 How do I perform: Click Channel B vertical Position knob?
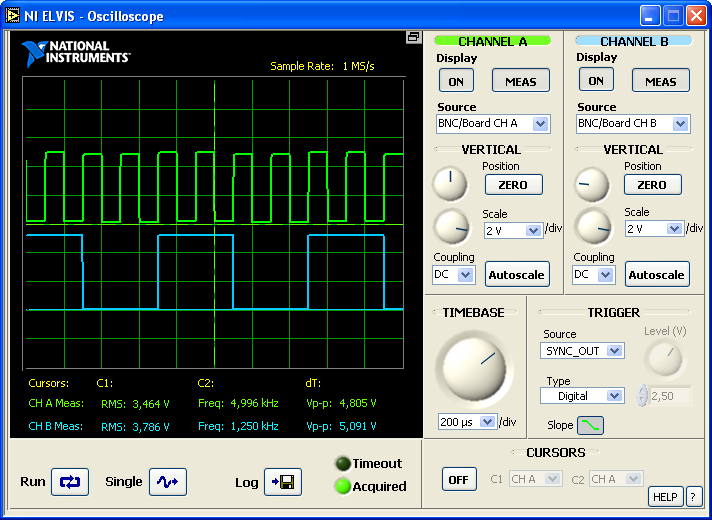(592, 185)
